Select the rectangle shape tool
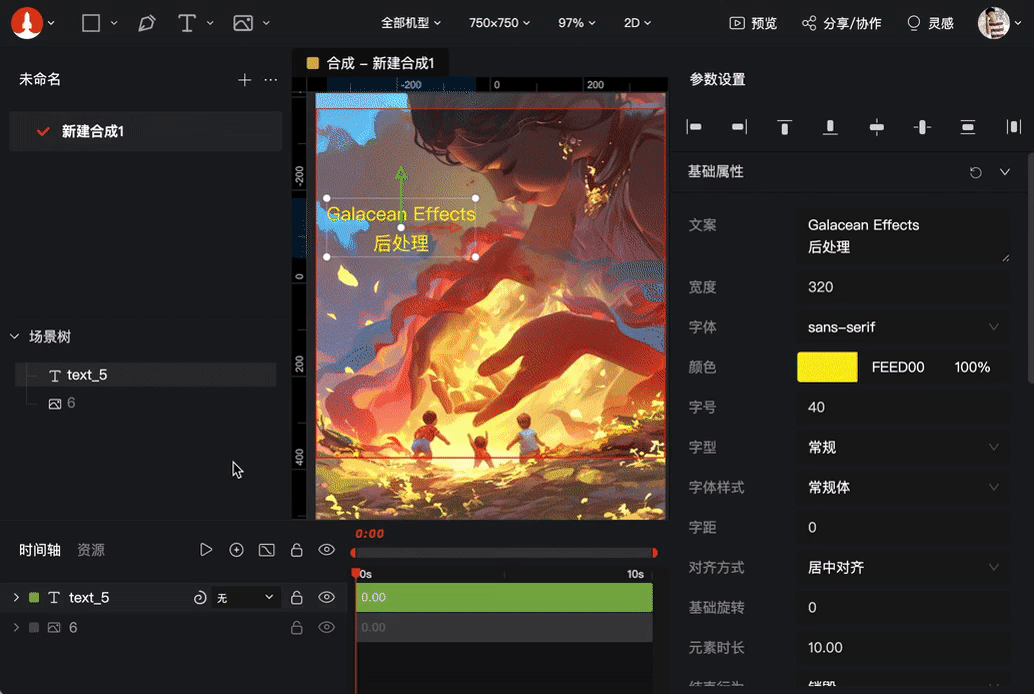The image size is (1034, 694). coord(91,23)
